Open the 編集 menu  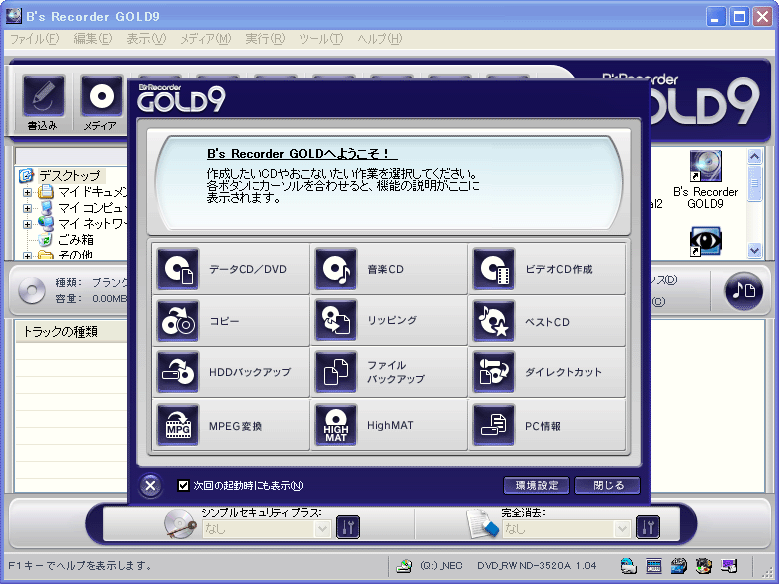pos(92,39)
